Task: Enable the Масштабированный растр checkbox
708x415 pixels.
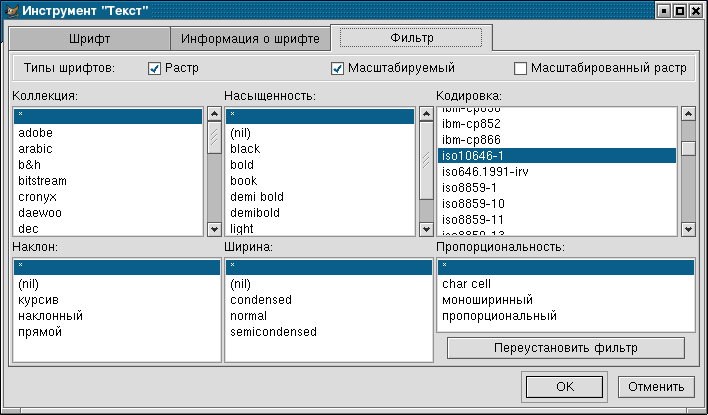Action: [x=520, y=69]
